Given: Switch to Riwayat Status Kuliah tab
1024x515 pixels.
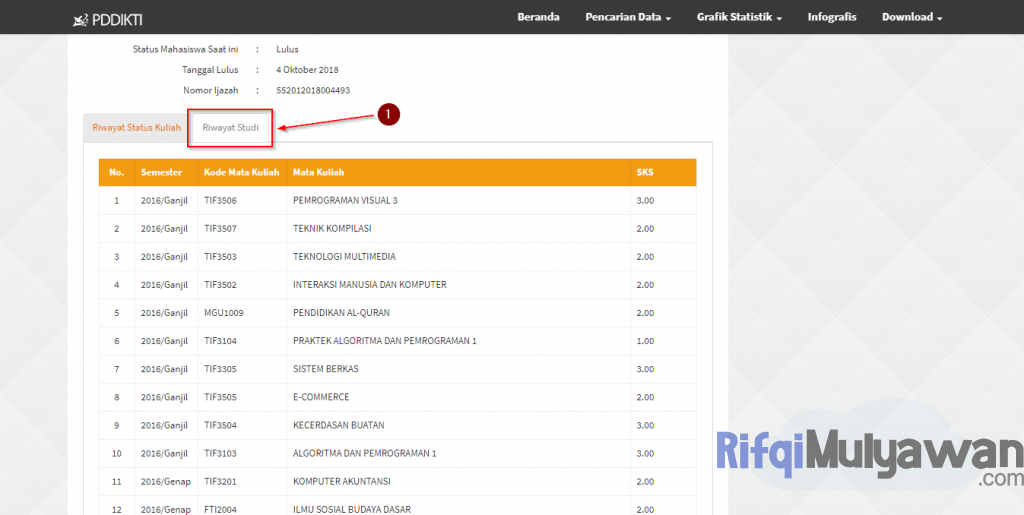Looking at the screenshot, I should (136, 127).
